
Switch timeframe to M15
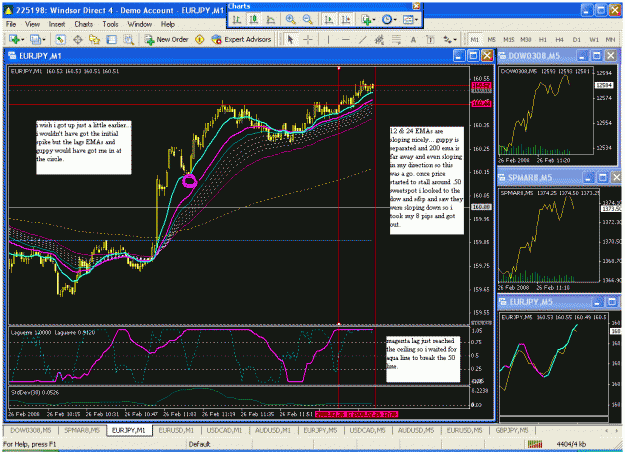click(509, 39)
